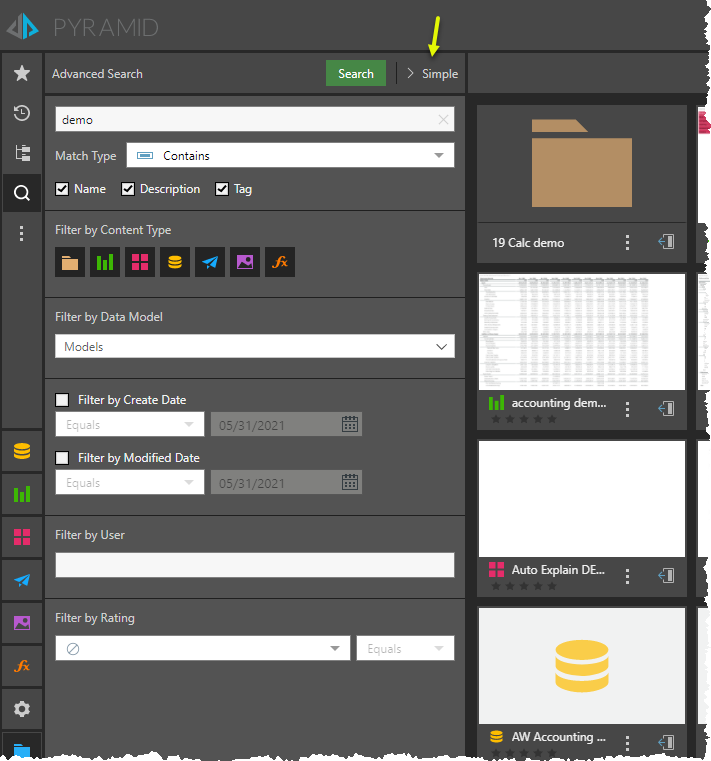Open action panel for AW Accounting item

click(x=666, y=742)
